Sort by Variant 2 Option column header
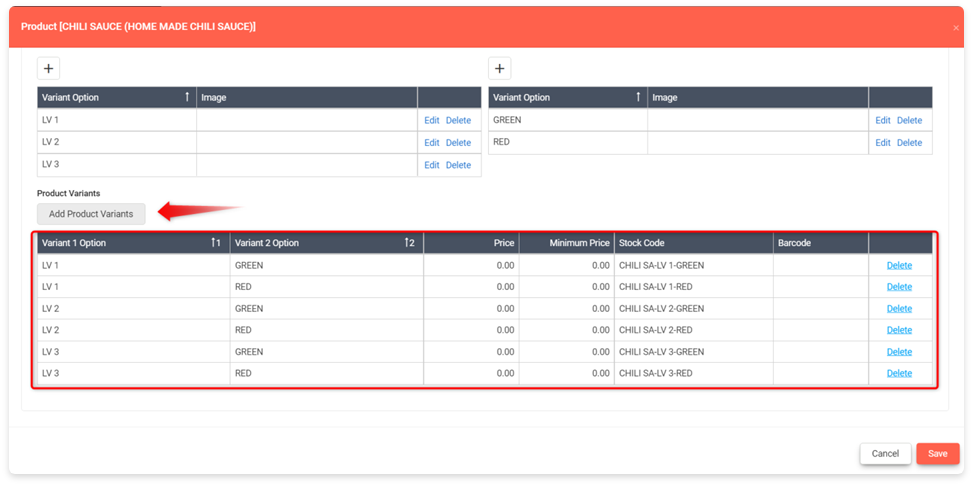Image resolution: width=973 pixels, height=486 pixels. click(325, 243)
